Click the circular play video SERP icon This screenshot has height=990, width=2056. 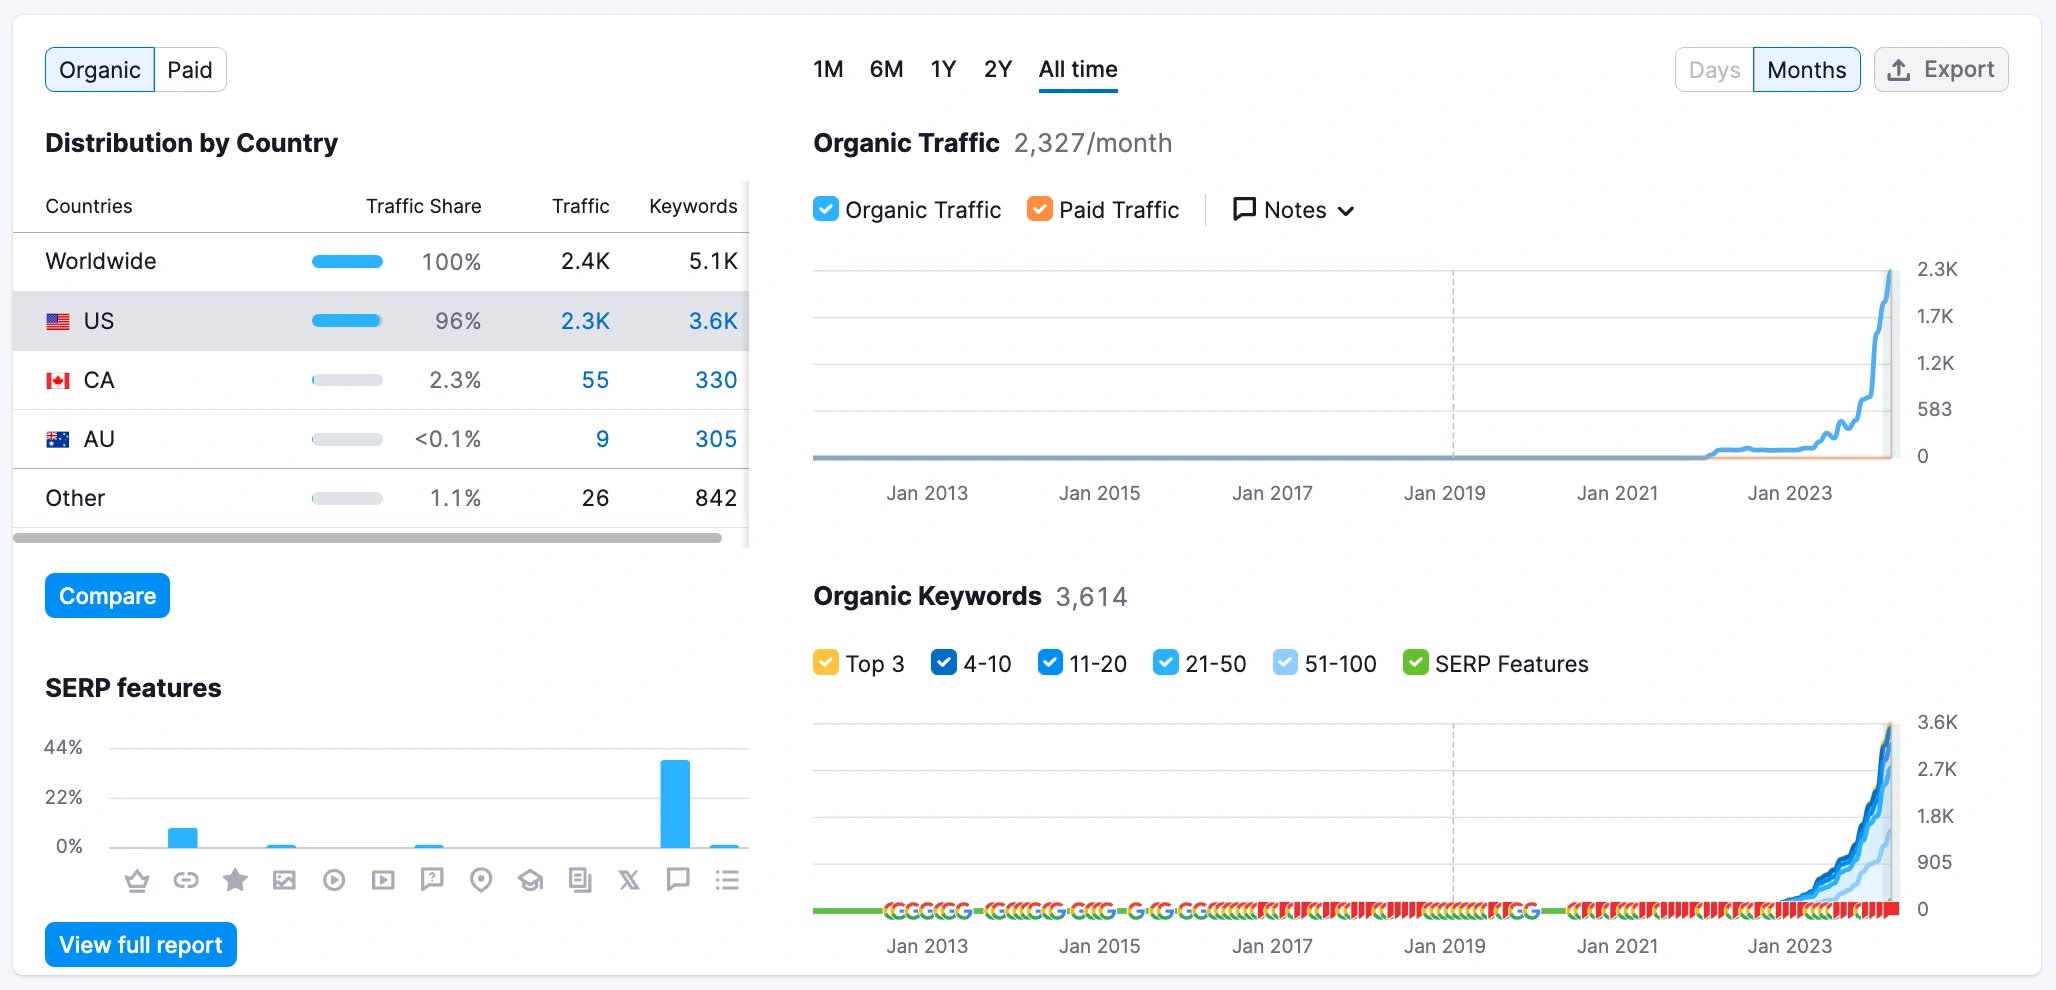334,880
